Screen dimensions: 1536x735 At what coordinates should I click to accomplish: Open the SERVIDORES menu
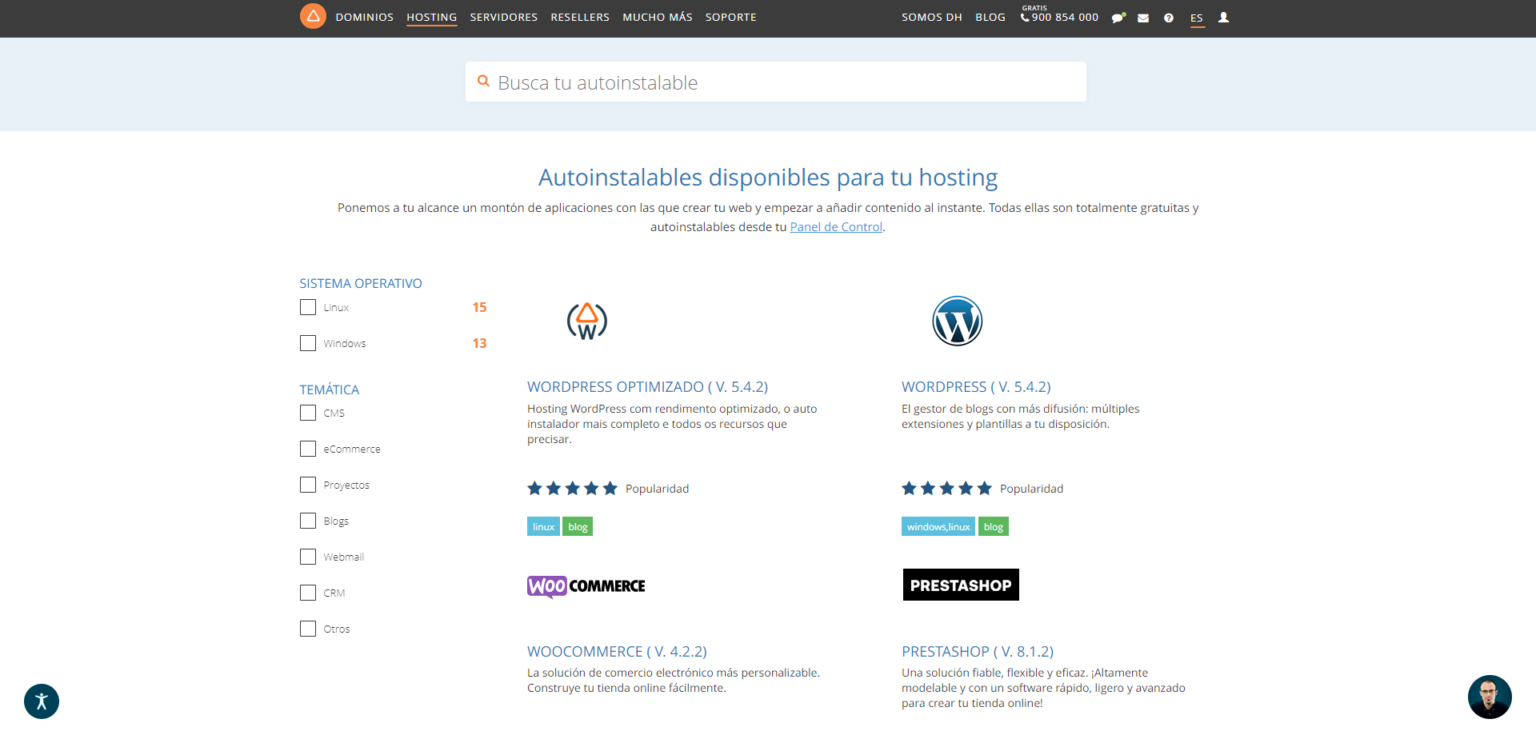tap(503, 17)
